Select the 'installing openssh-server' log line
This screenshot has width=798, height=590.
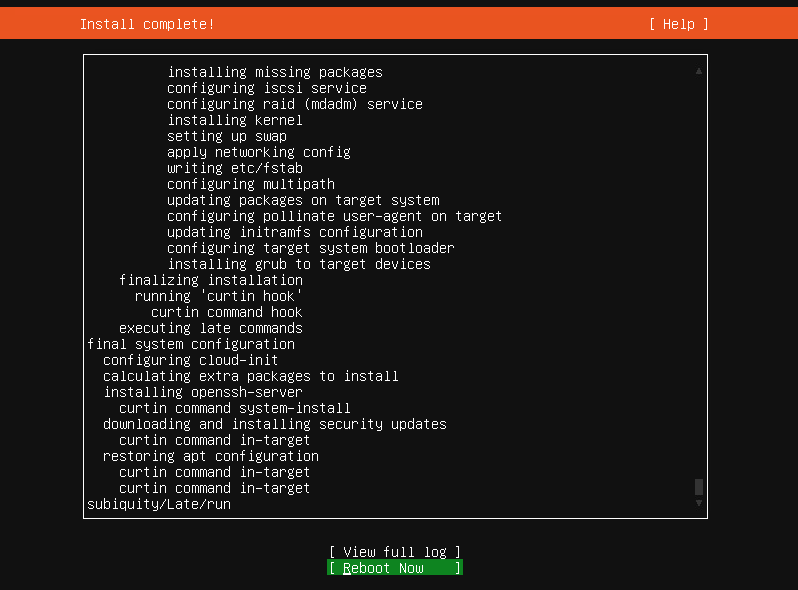(x=202, y=392)
